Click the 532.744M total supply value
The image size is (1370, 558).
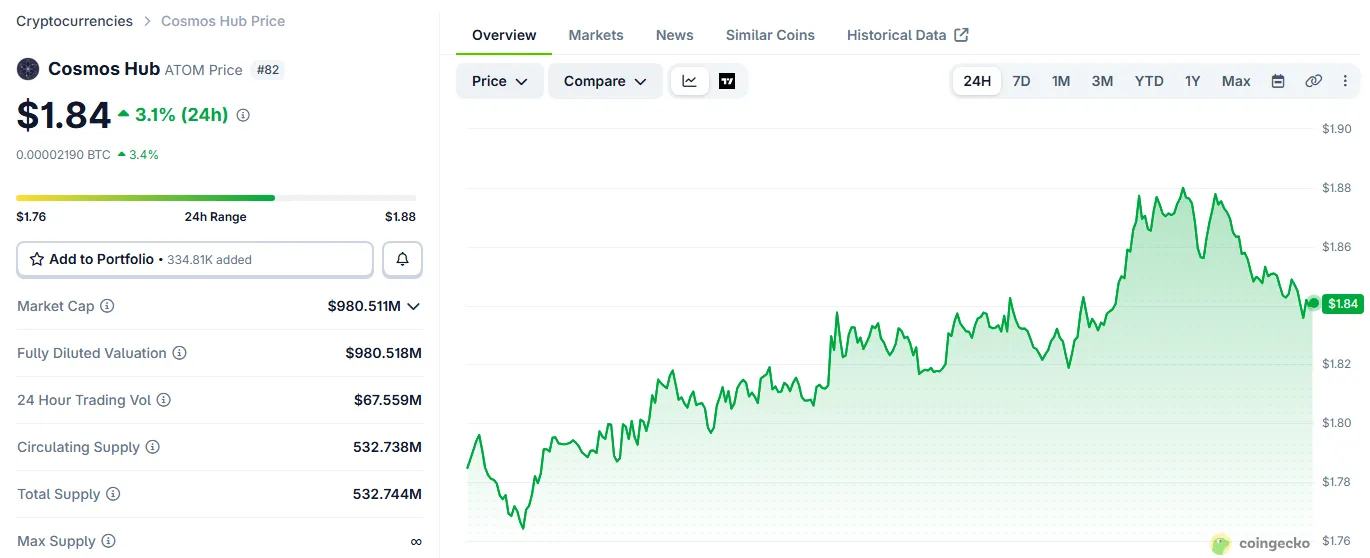[x=387, y=494]
